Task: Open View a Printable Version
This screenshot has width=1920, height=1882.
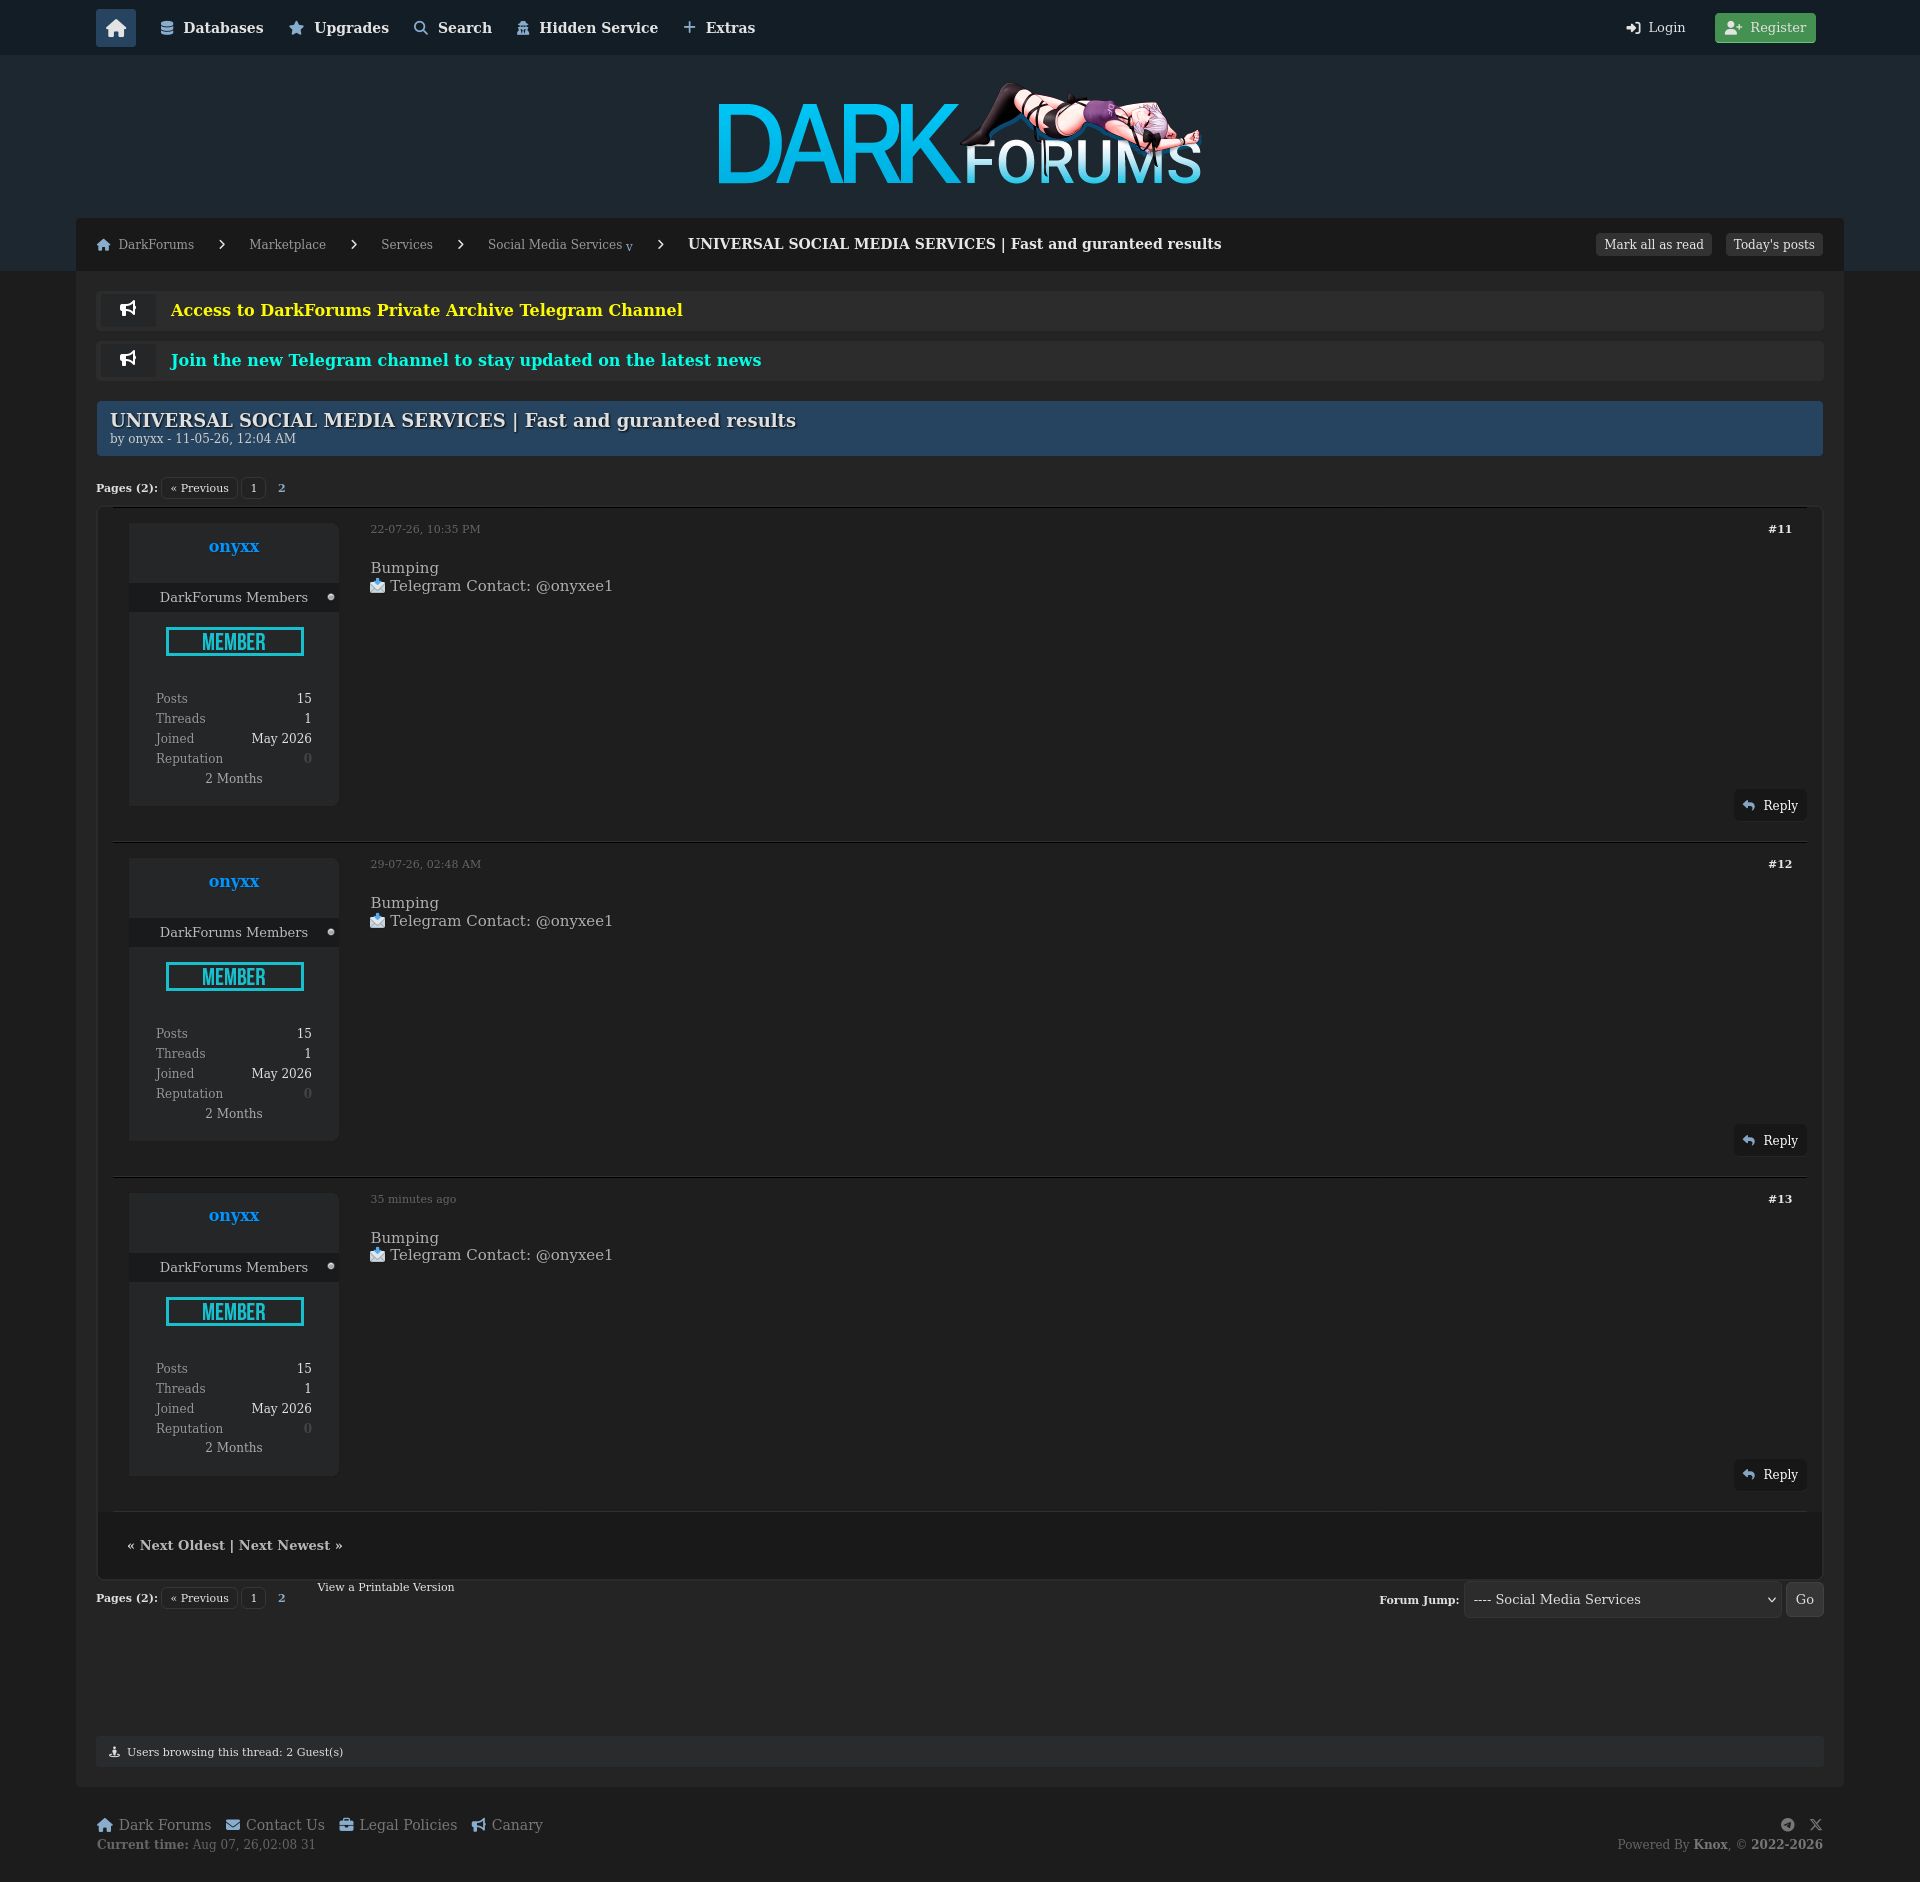Action: (386, 1587)
